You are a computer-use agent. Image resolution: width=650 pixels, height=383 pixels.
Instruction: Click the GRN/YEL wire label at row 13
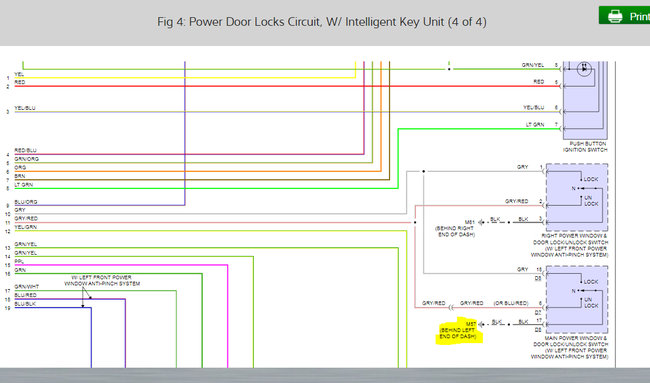click(x=25, y=245)
